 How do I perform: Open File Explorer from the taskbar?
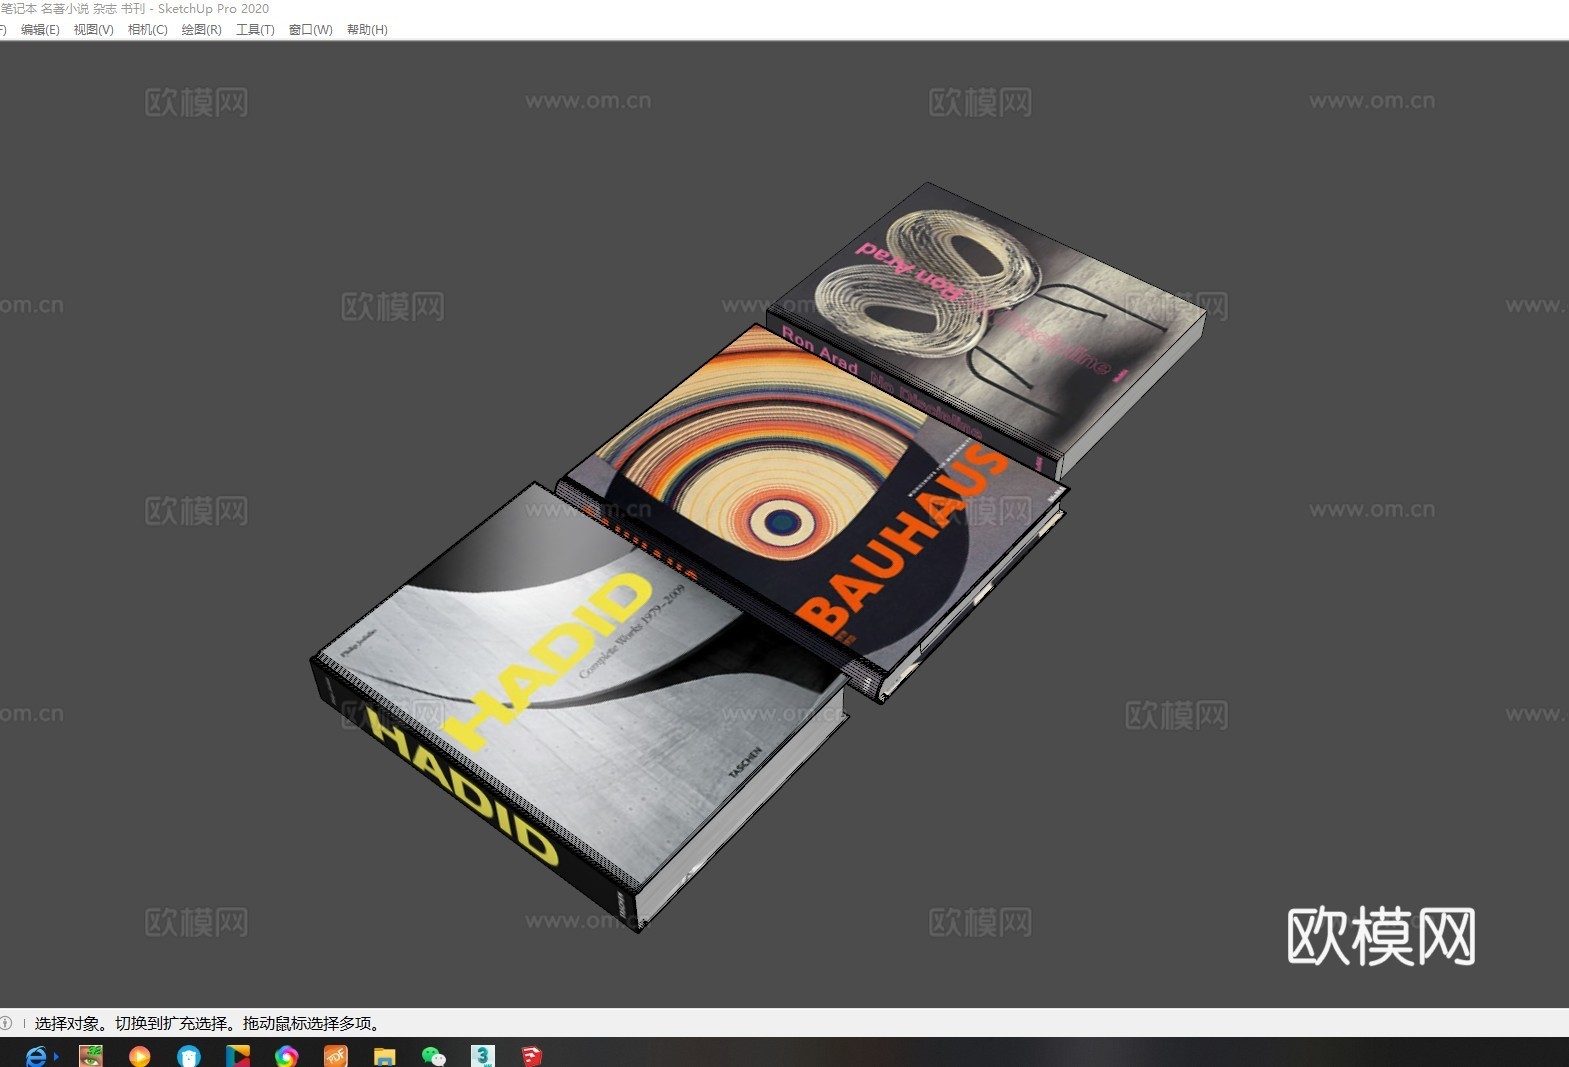[x=384, y=1056]
